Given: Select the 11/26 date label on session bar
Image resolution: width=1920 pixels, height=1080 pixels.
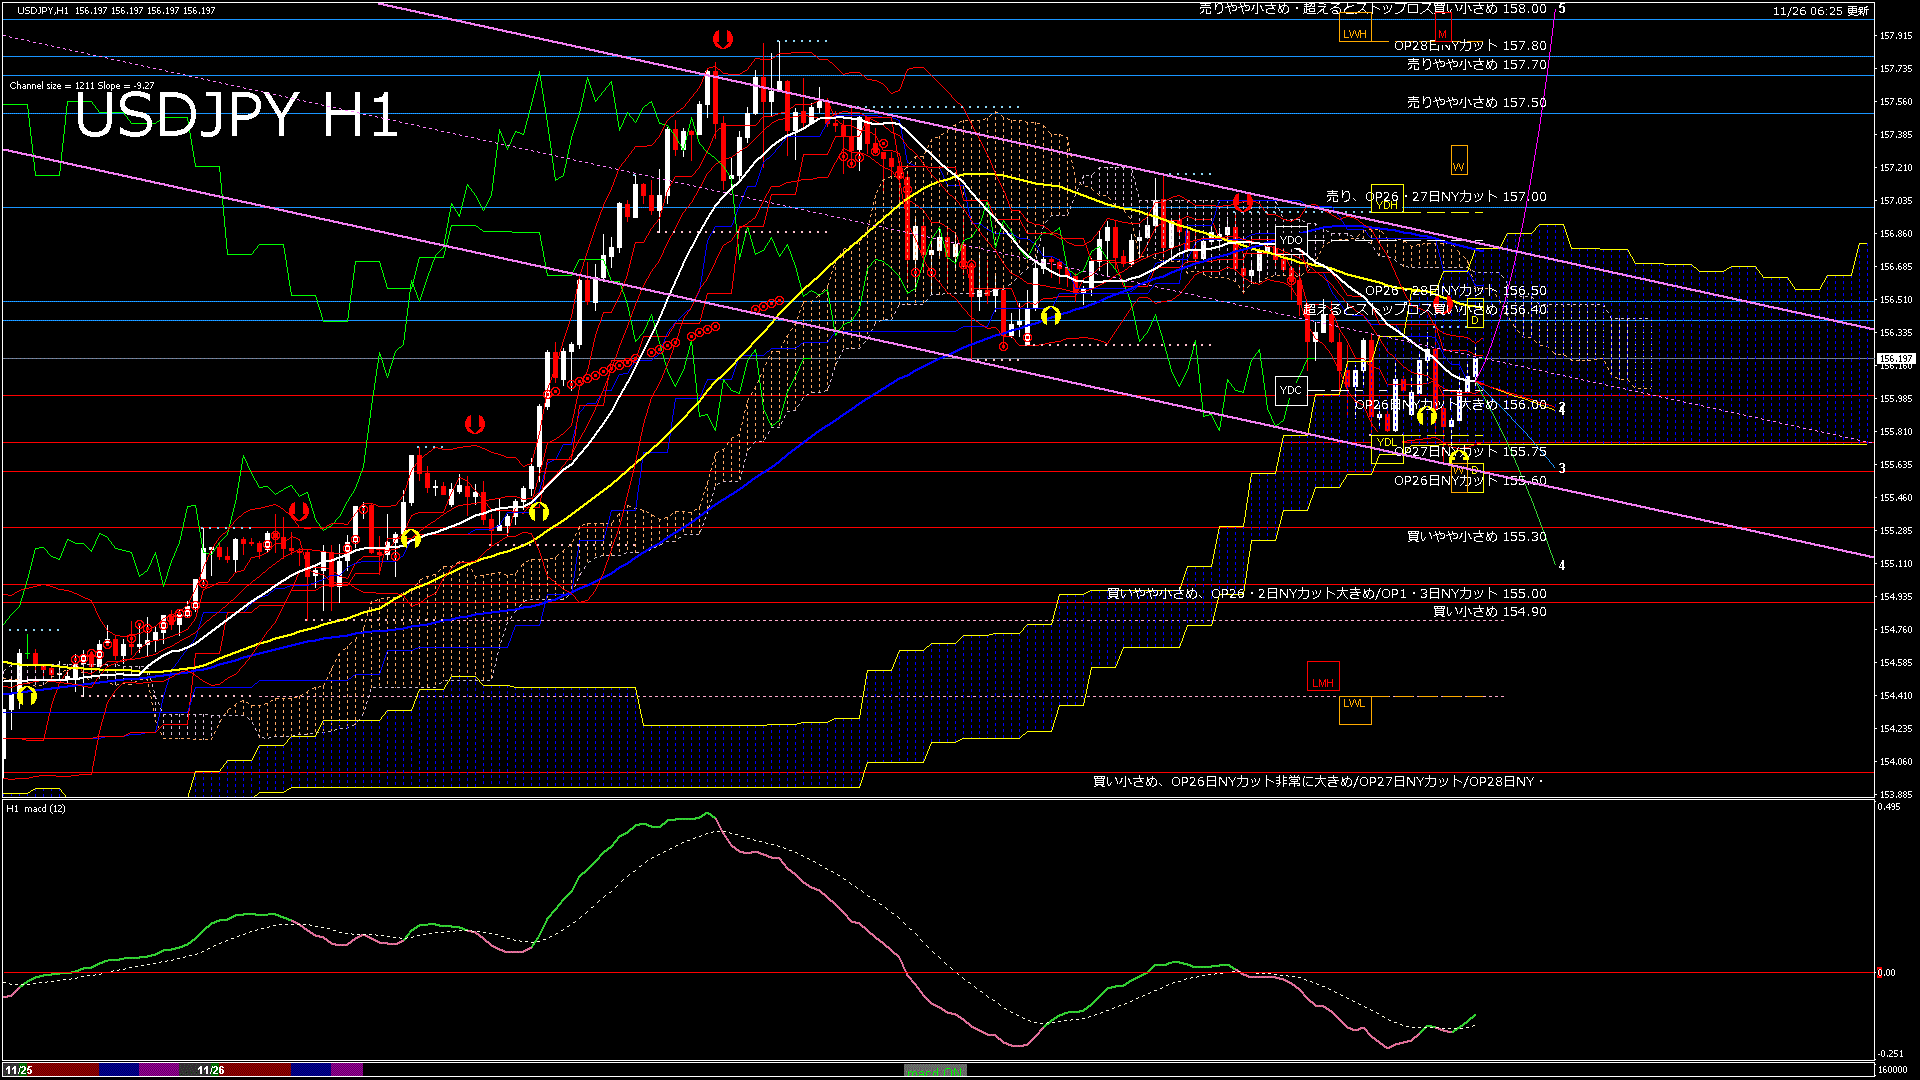Looking at the screenshot, I should [211, 1070].
